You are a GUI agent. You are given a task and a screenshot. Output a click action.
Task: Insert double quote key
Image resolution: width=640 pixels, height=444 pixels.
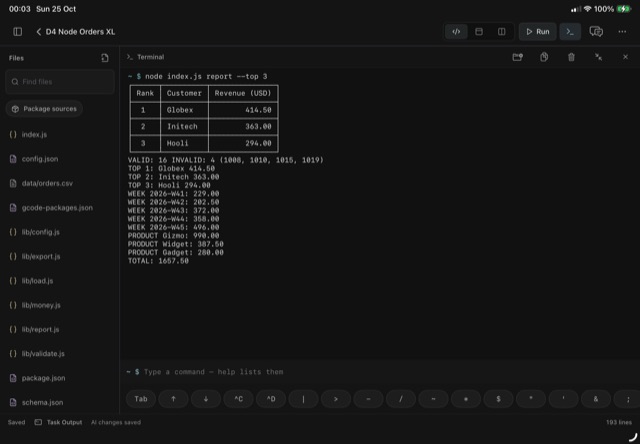coord(531,399)
